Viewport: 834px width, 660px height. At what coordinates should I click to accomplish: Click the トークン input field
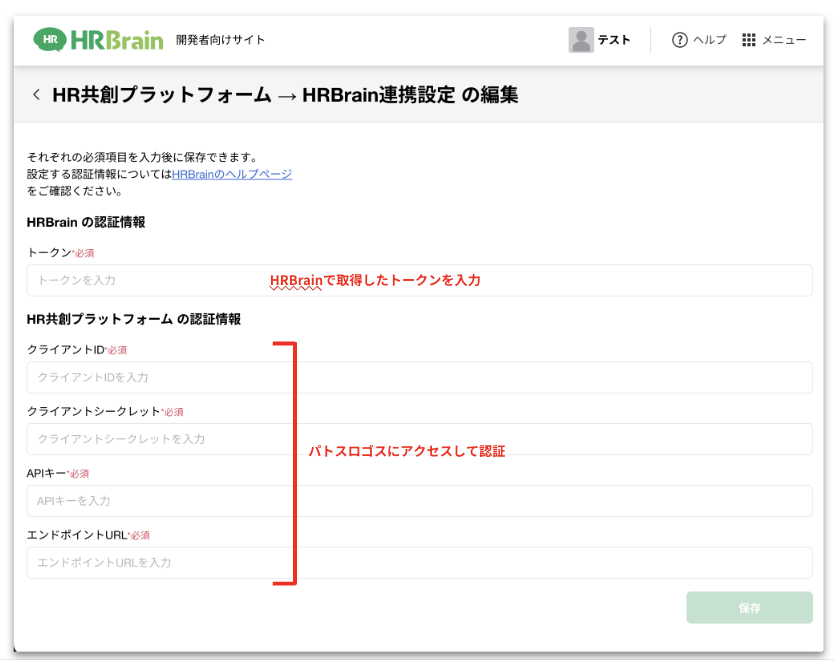click(419, 280)
